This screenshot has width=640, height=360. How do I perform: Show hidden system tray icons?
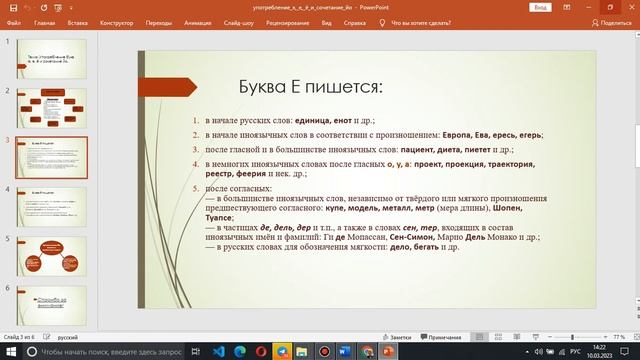pos(527,351)
